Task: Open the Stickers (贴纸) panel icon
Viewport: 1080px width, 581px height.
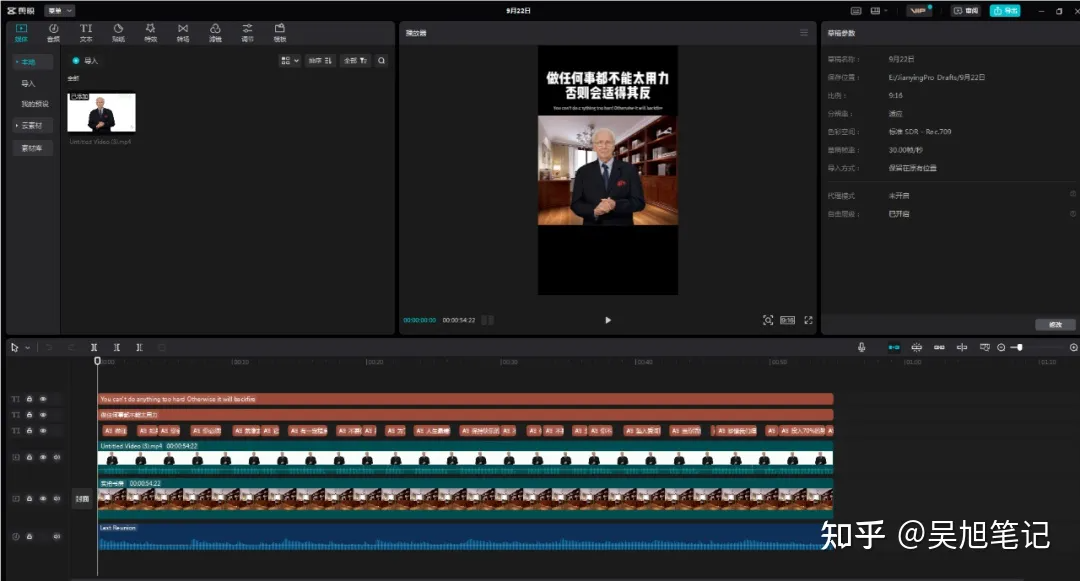Action: [x=118, y=32]
